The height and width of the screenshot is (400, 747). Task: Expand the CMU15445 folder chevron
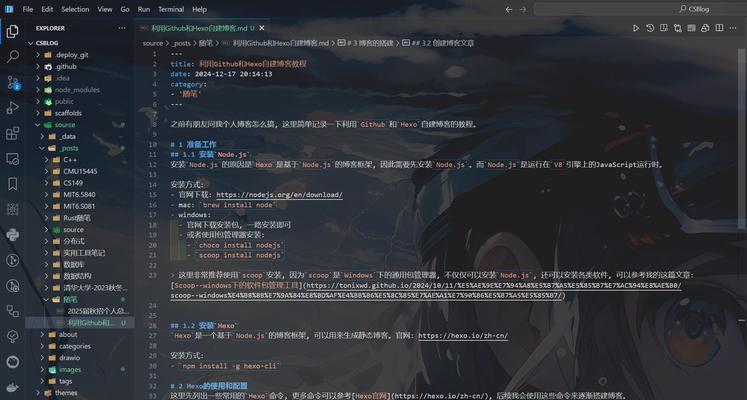pos(46,171)
